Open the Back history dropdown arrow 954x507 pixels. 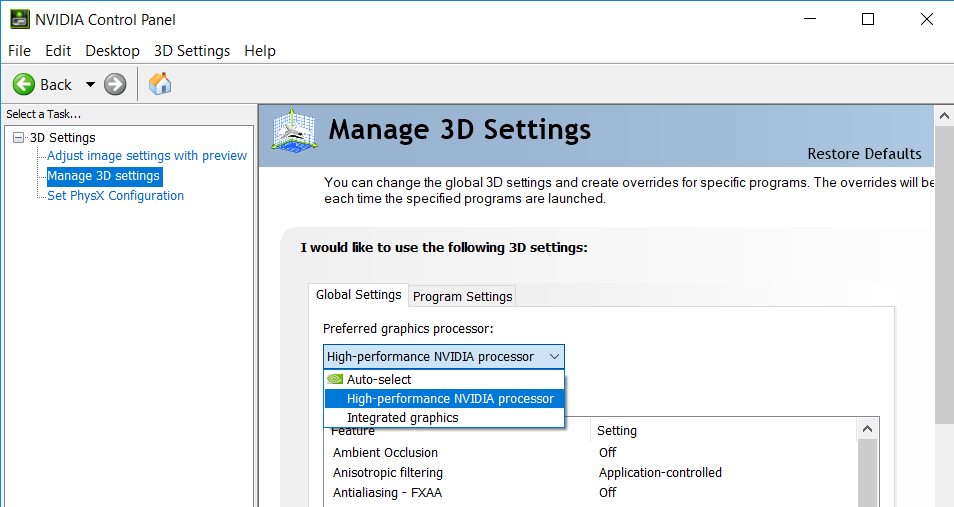(90, 84)
